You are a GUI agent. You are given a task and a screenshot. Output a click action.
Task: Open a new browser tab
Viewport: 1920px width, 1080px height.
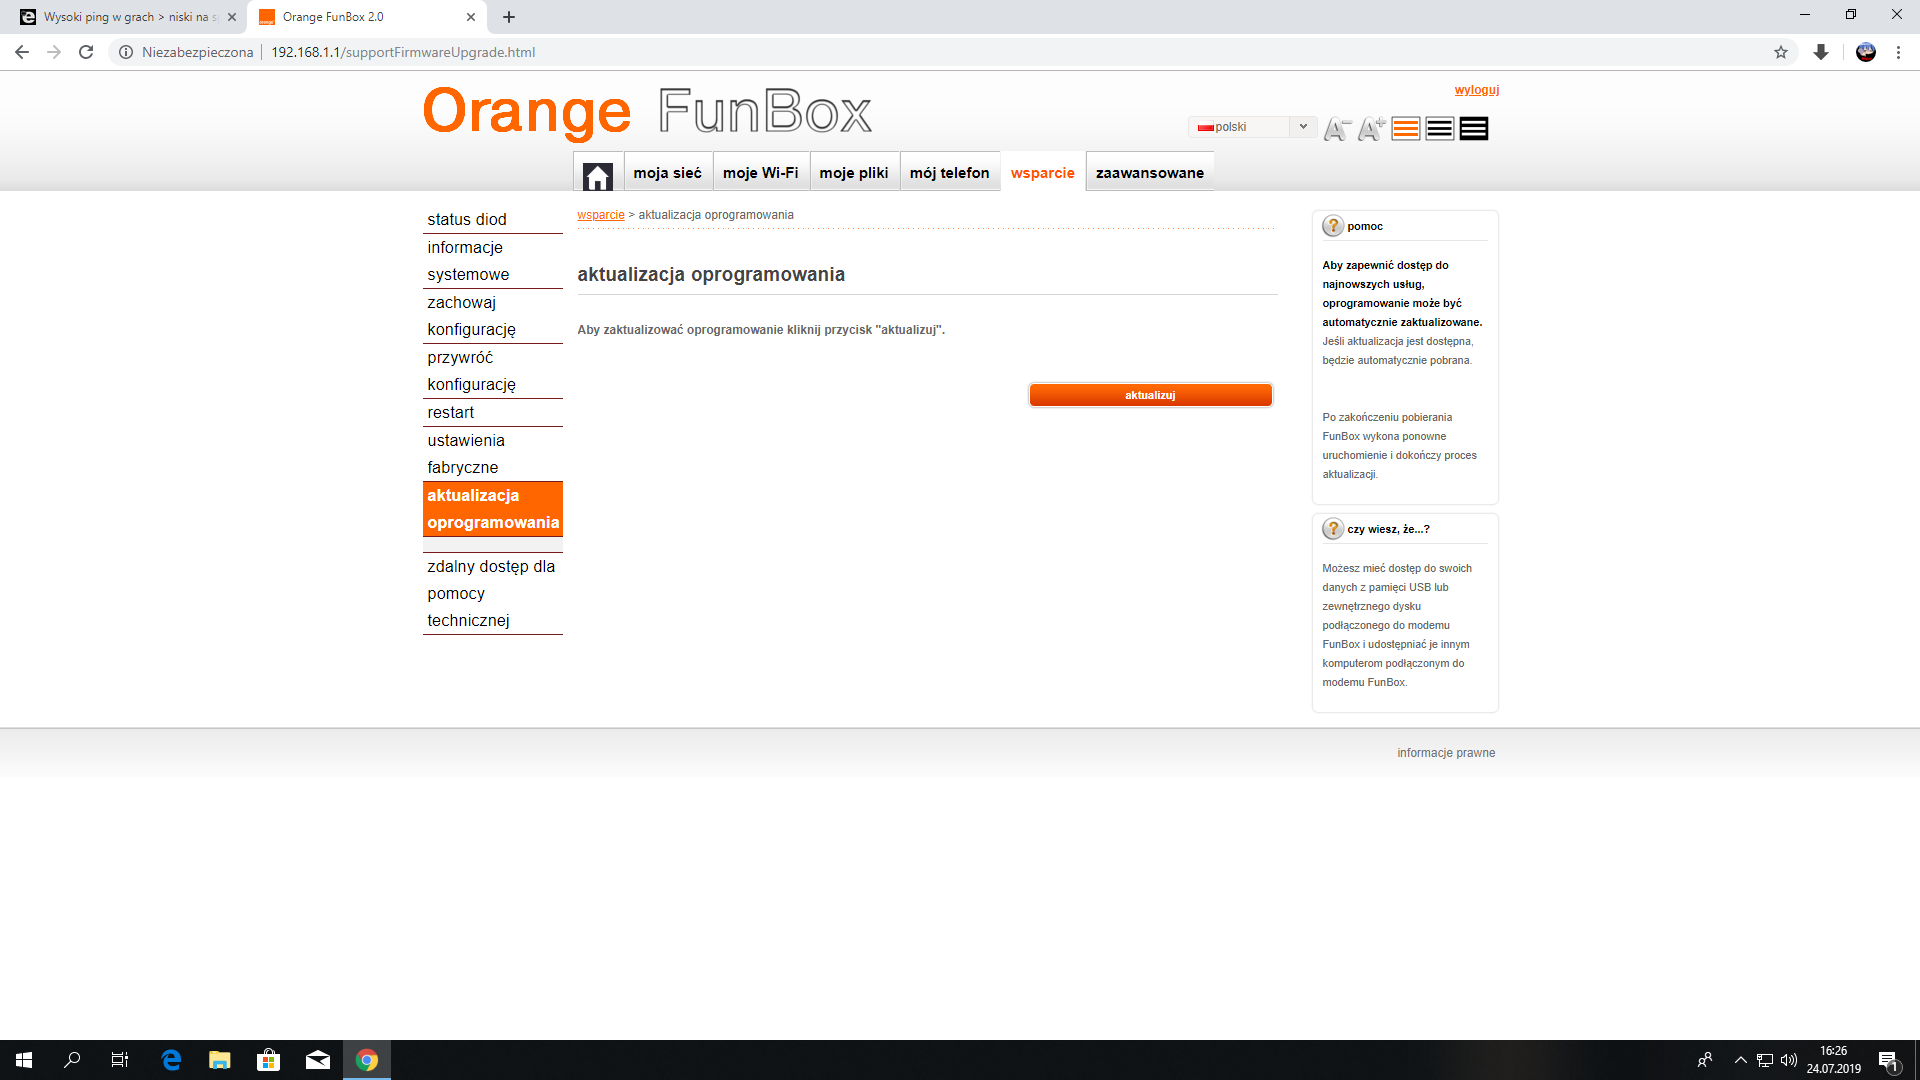[509, 17]
